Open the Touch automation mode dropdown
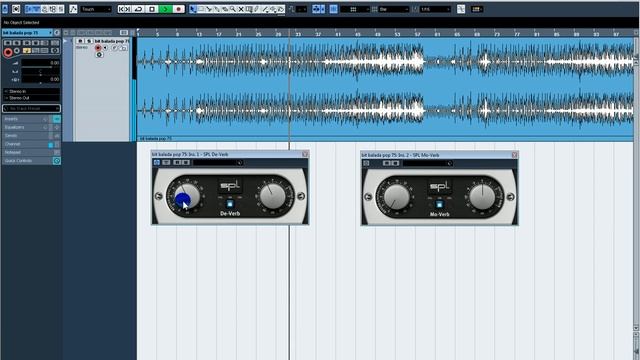The image size is (640, 360). coord(96,9)
